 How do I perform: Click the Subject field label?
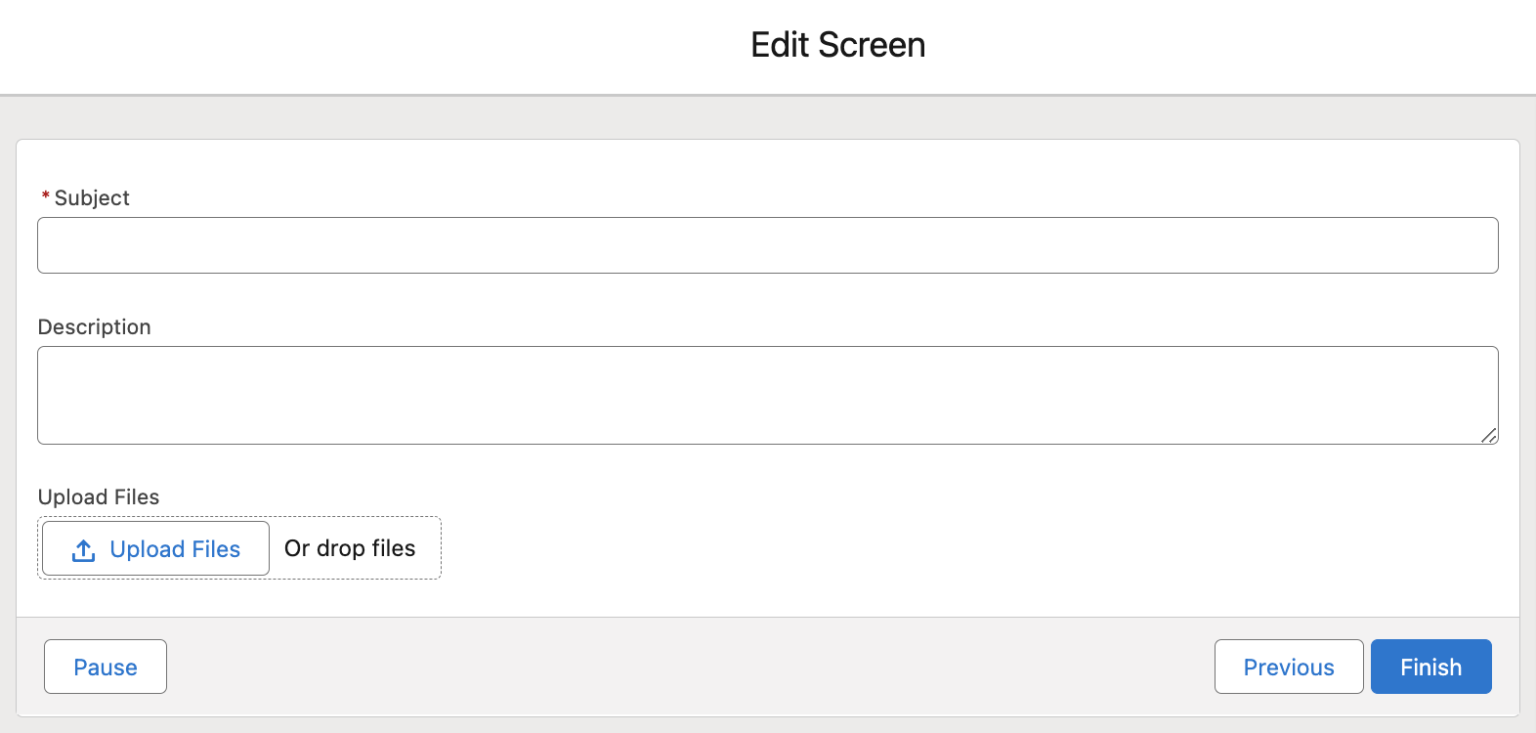click(x=91, y=198)
